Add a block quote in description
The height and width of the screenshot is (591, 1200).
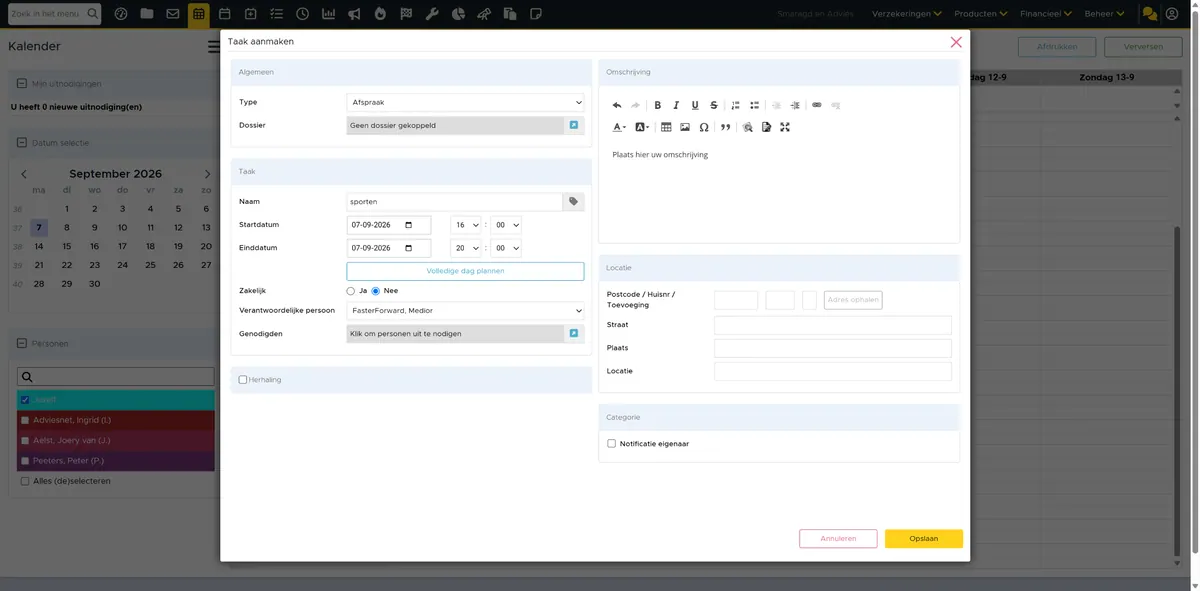[x=726, y=127]
